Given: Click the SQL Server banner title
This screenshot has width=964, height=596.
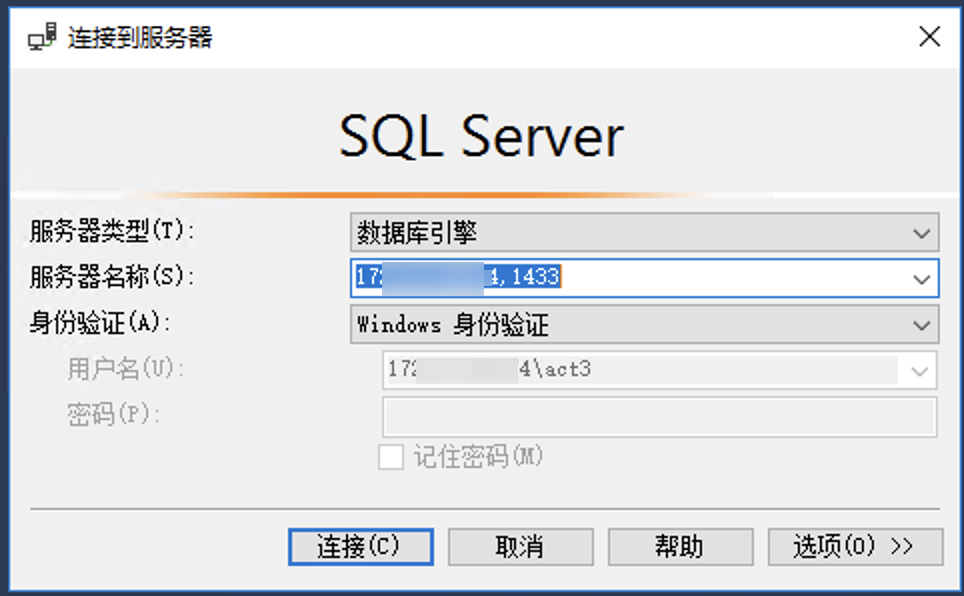Looking at the screenshot, I should pos(481,137).
